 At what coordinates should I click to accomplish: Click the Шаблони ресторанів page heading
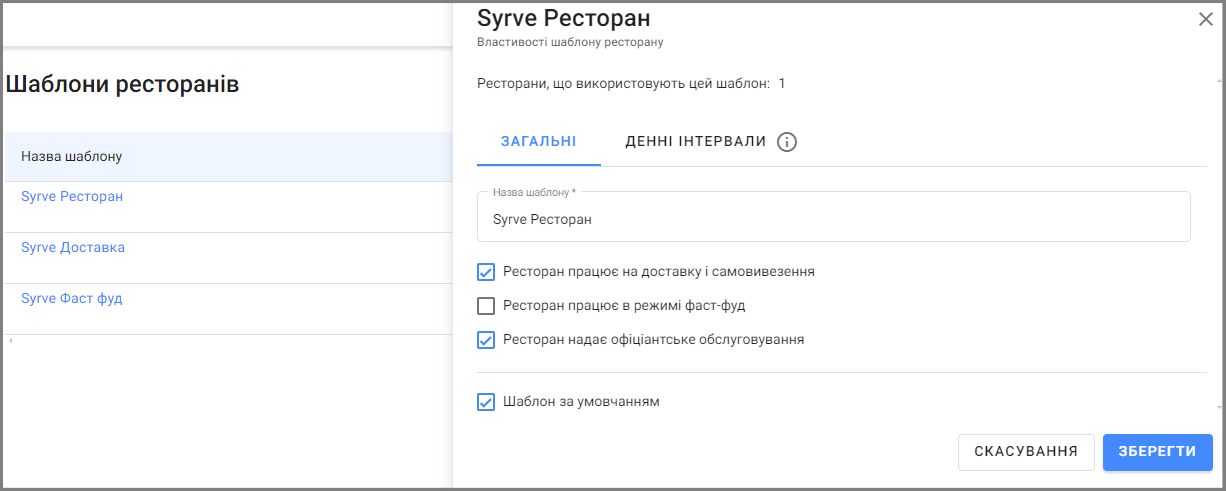pyautogui.click(x=123, y=84)
